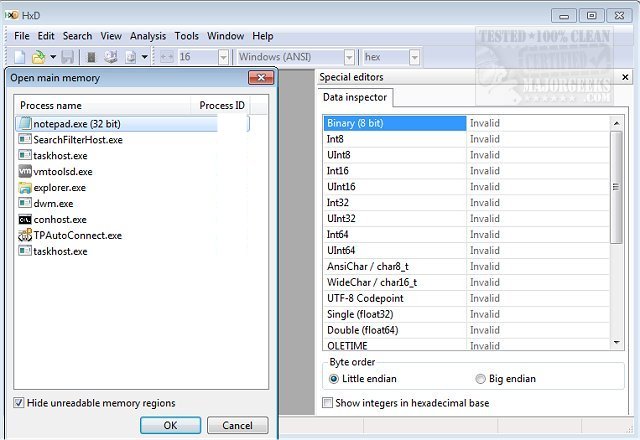Select the Single (float32) row
This screenshot has width=640, height=440.
pos(466,314)
